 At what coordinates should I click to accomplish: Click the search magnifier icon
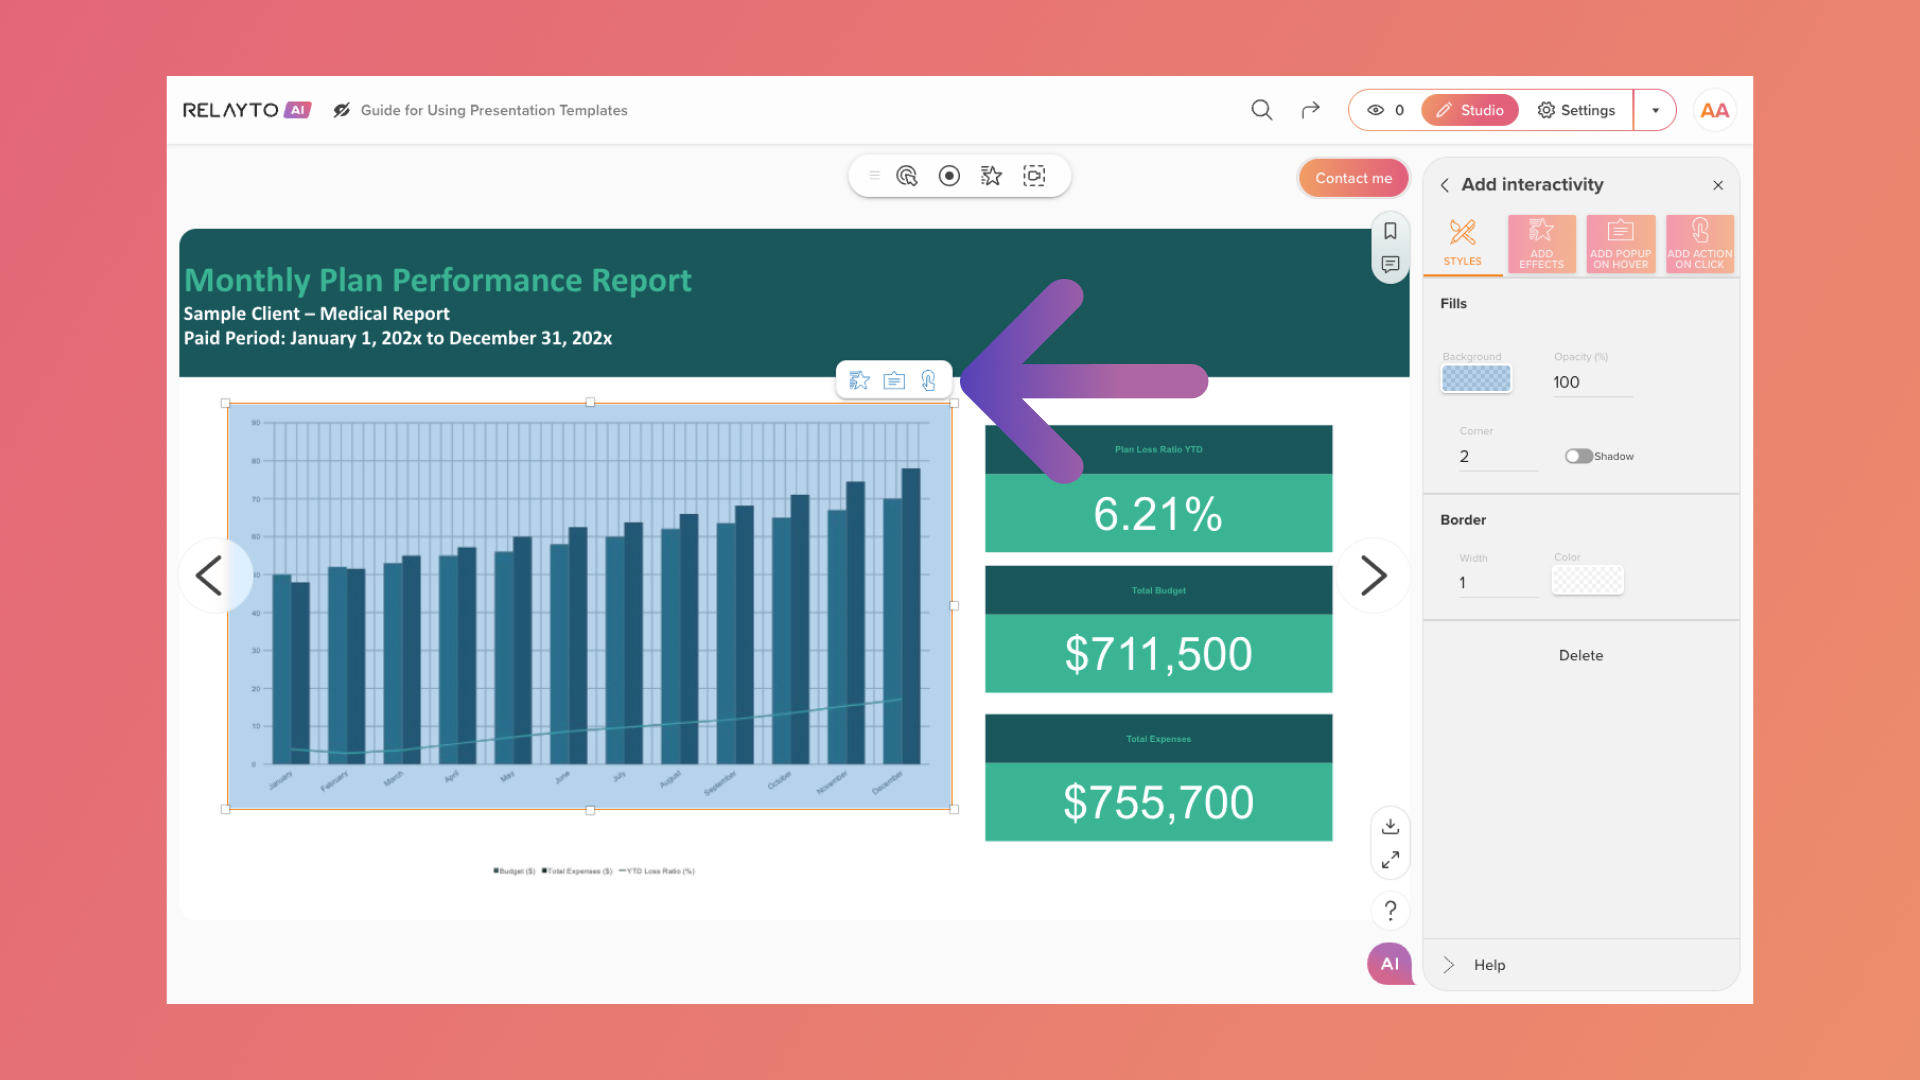coord(1261,110)
